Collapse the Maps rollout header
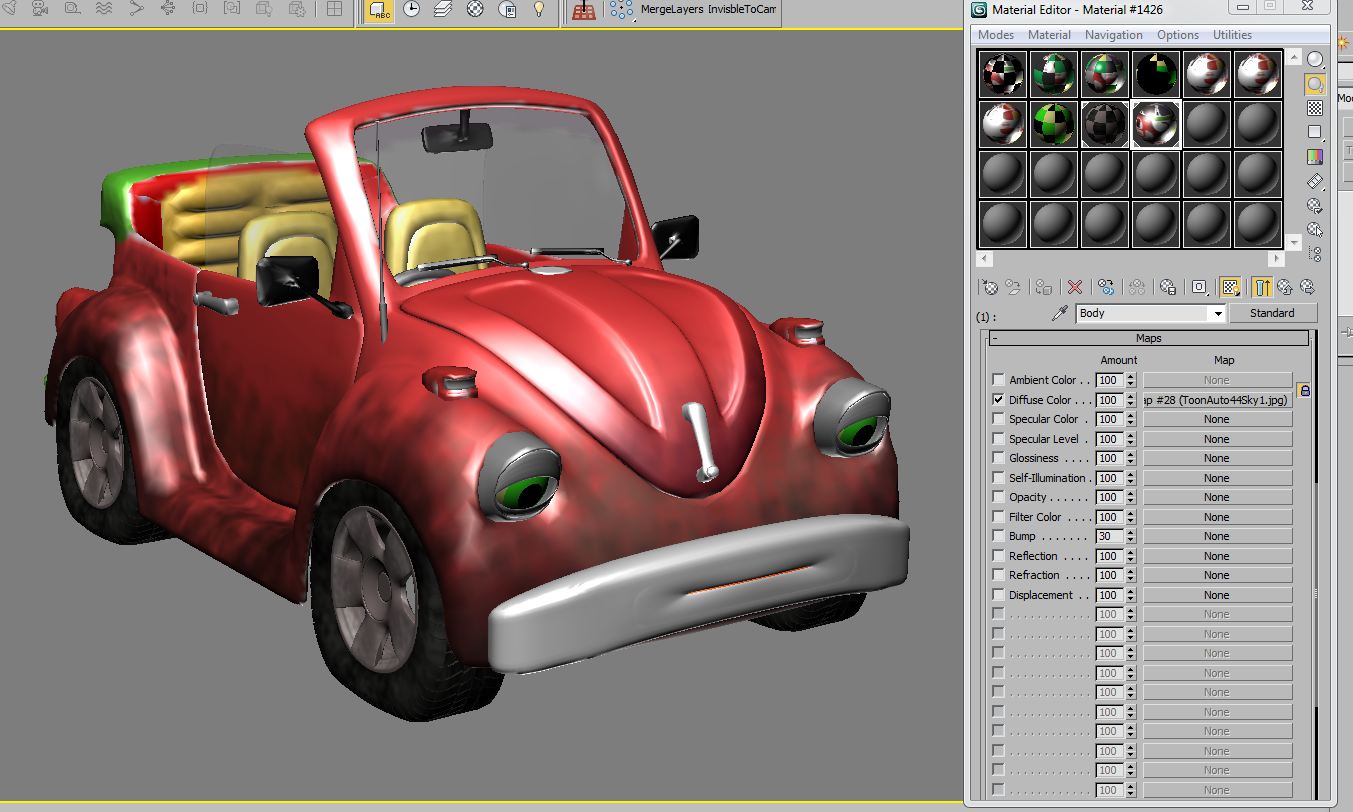Image resolution: width=1353 pixels, height=812 pixels. [x=1148, y=339]
